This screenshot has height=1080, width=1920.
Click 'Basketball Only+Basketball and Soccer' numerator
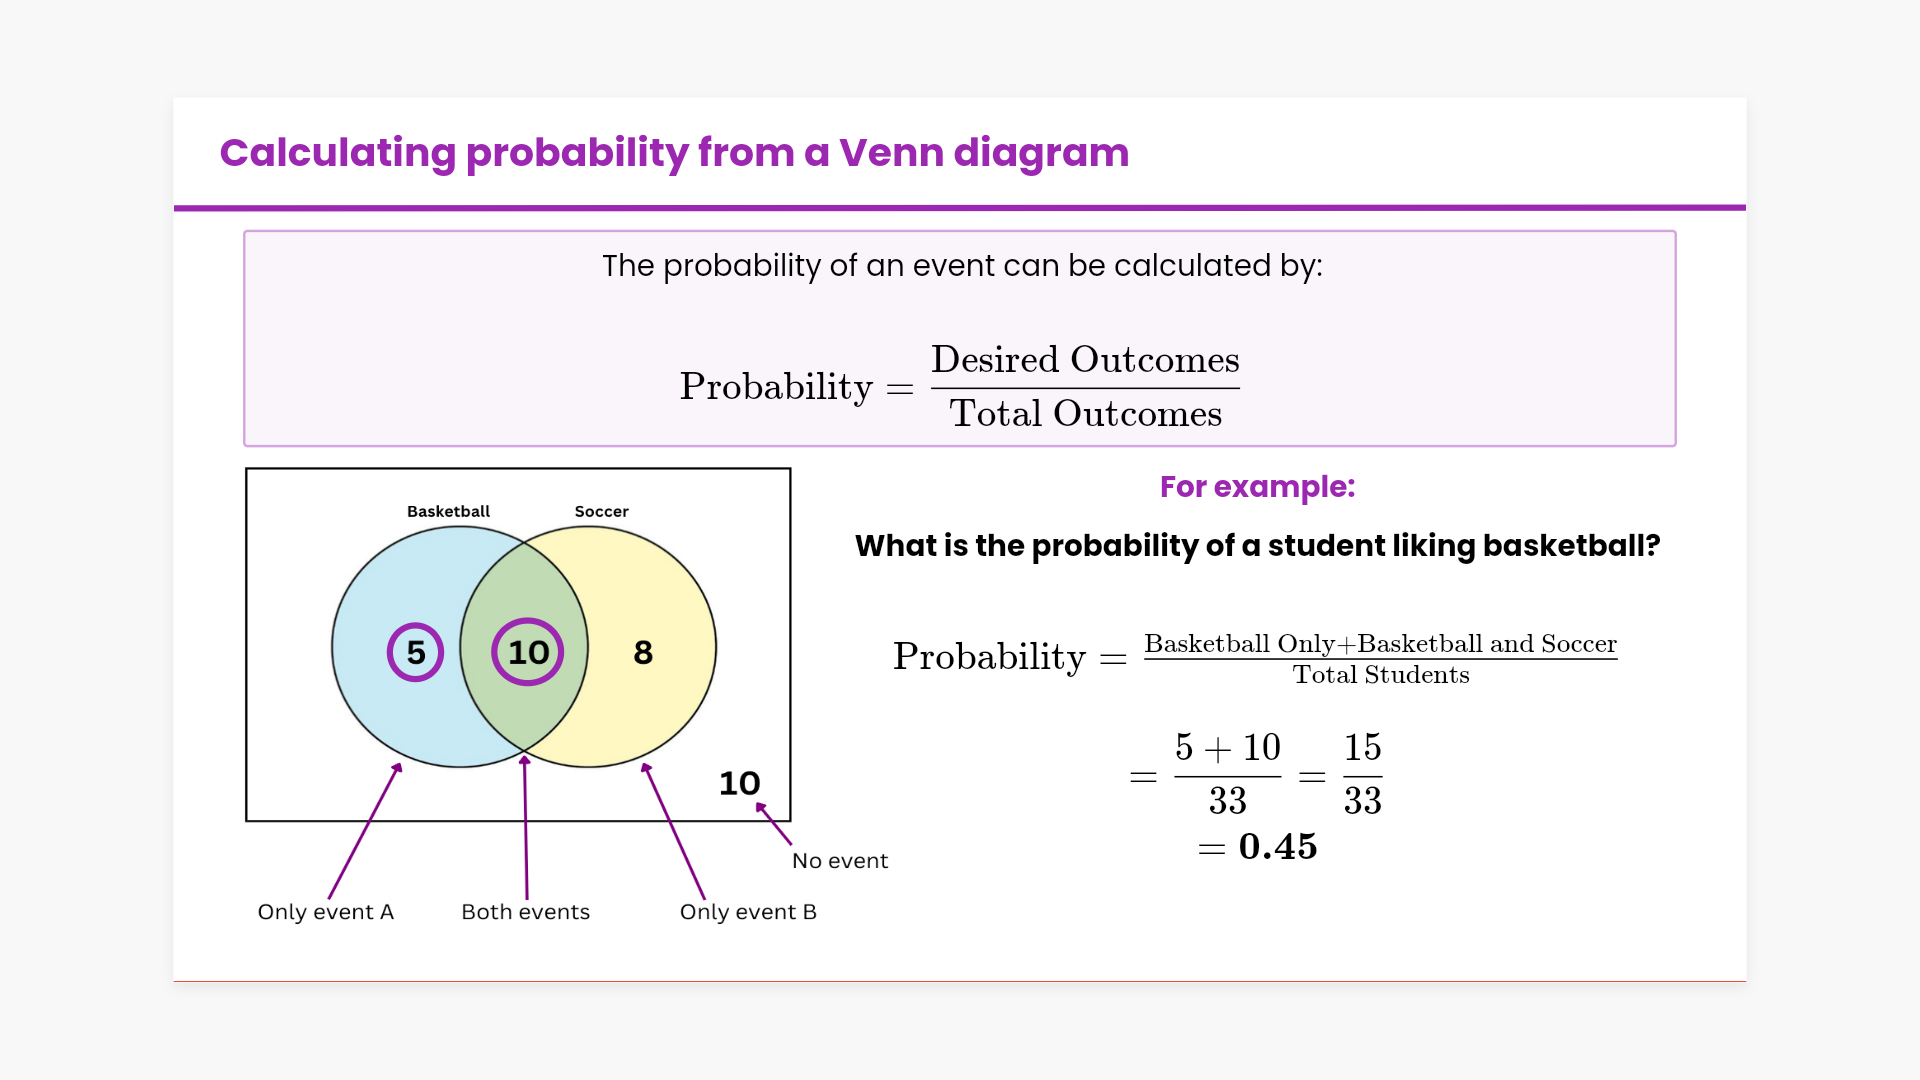click(x=1380, y=644)
